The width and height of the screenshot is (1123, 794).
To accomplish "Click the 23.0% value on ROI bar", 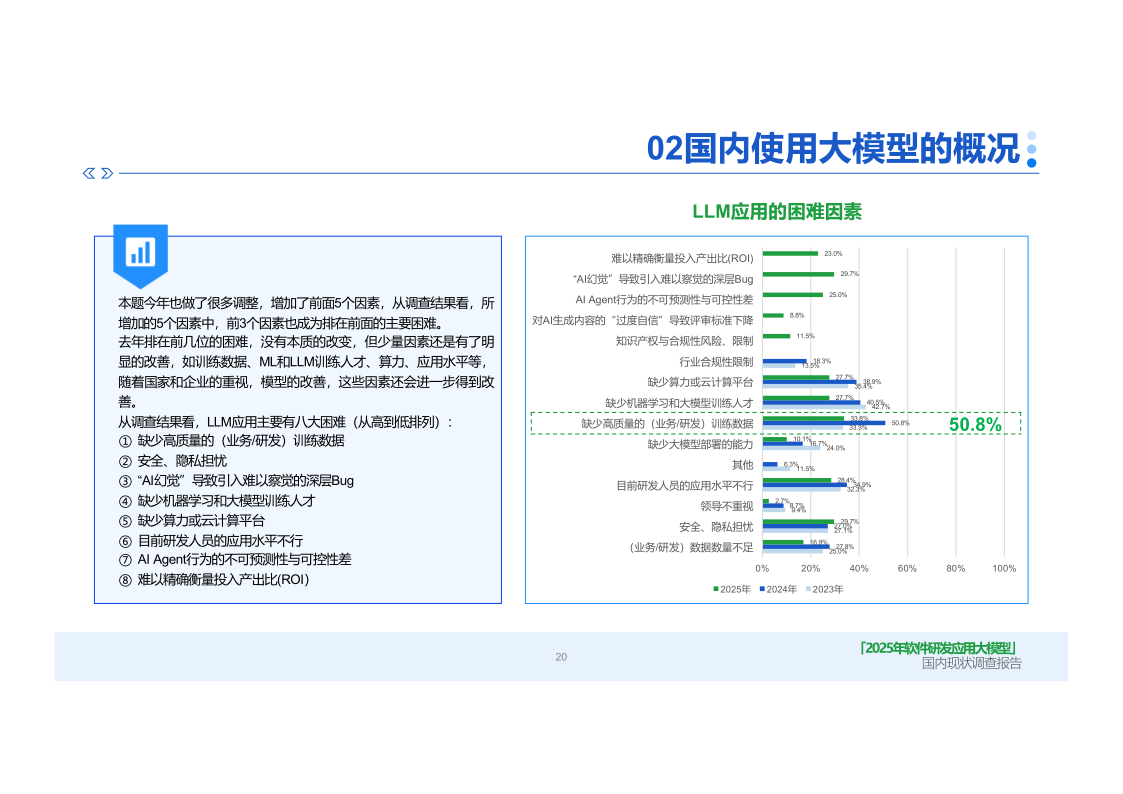I will pos(833,253).
